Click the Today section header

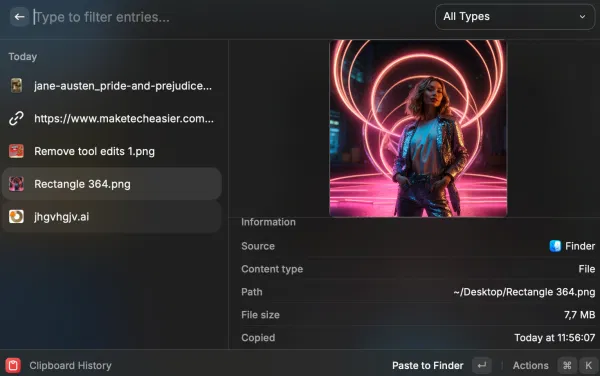pyautogui.click(x=23, y=57)
